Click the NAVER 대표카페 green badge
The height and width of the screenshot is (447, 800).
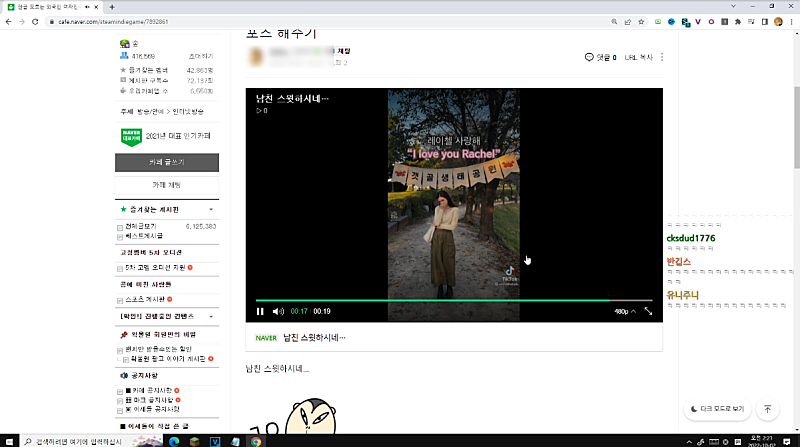click(131, 137)
